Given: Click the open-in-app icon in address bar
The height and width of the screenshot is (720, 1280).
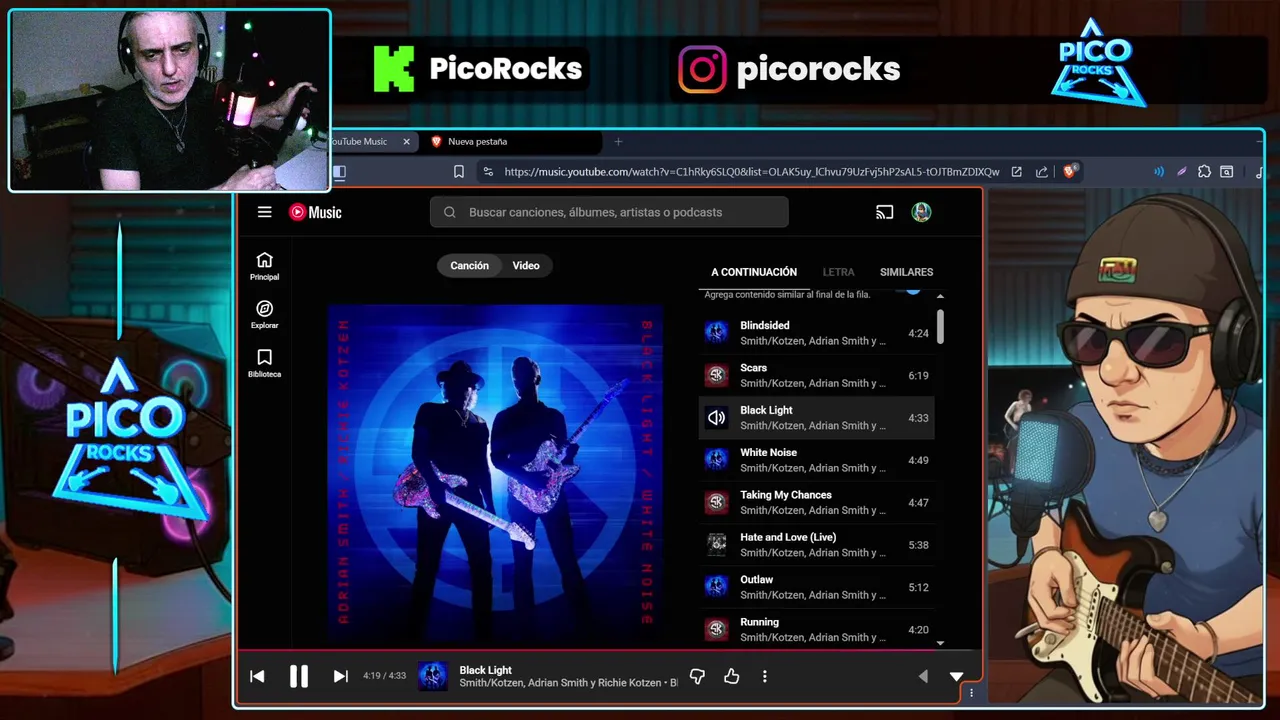Looking at the screenshot, I should [1016, 171].
